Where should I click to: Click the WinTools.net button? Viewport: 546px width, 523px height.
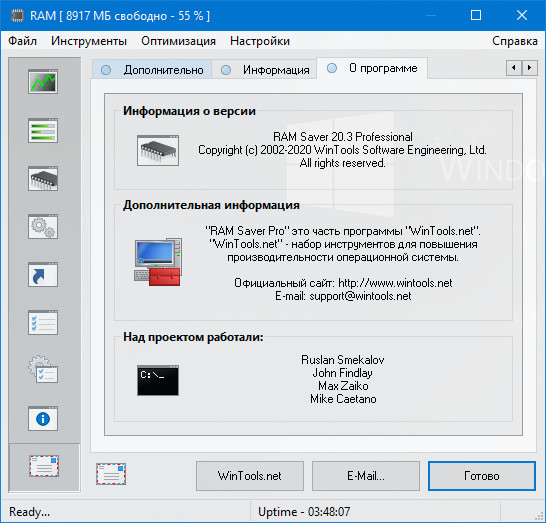click(x=250, y=476)
